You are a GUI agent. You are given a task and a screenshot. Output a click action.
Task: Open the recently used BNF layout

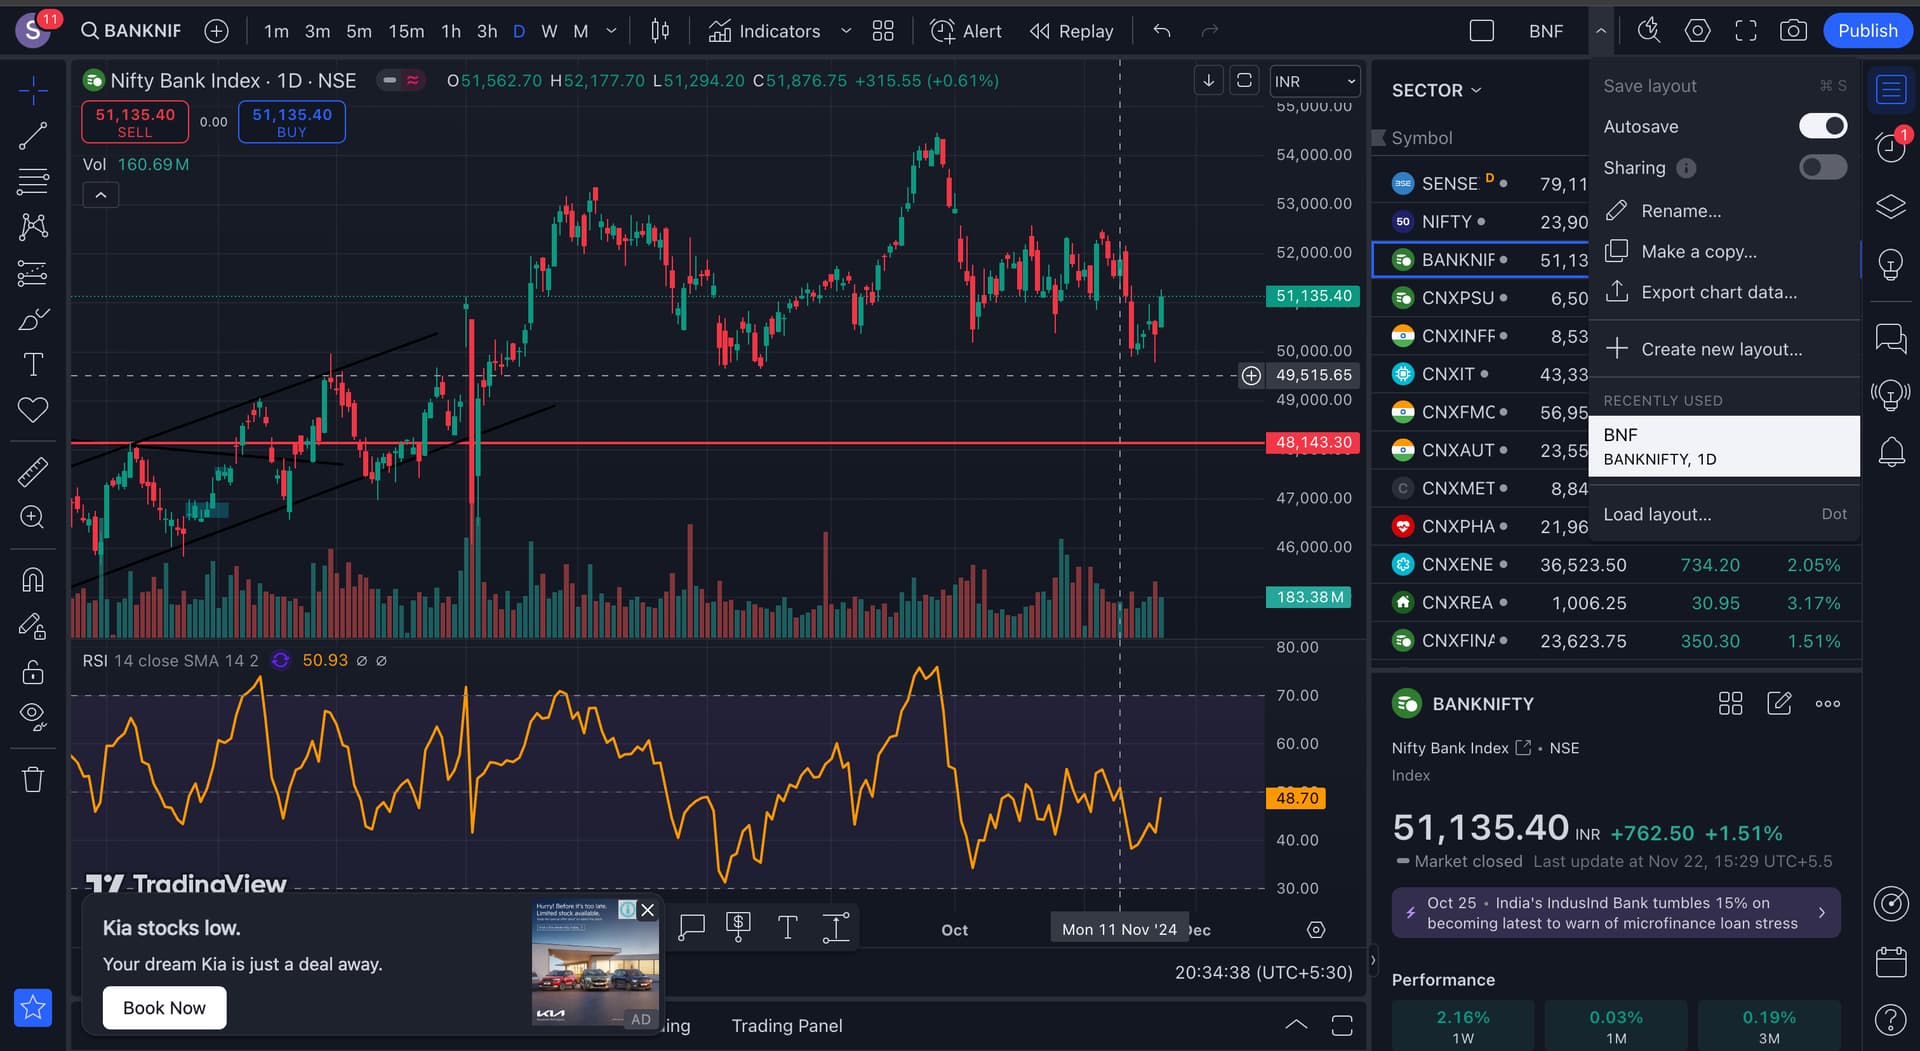[x=1724, y=446]
